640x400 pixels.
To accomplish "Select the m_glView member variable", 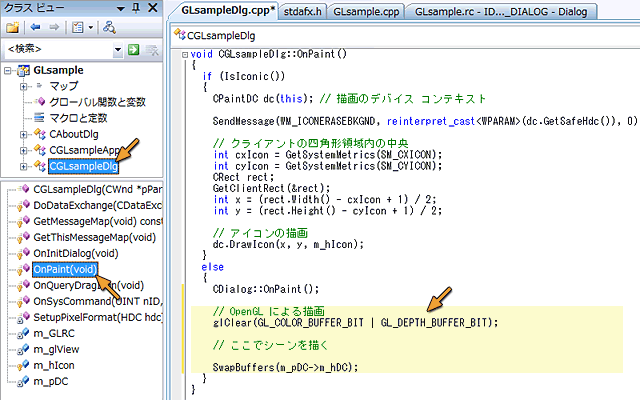I will [x=56, y=349].
